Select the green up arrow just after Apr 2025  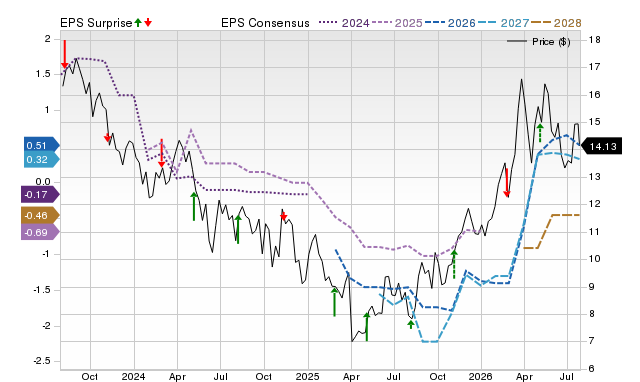(x=367, y=326)
